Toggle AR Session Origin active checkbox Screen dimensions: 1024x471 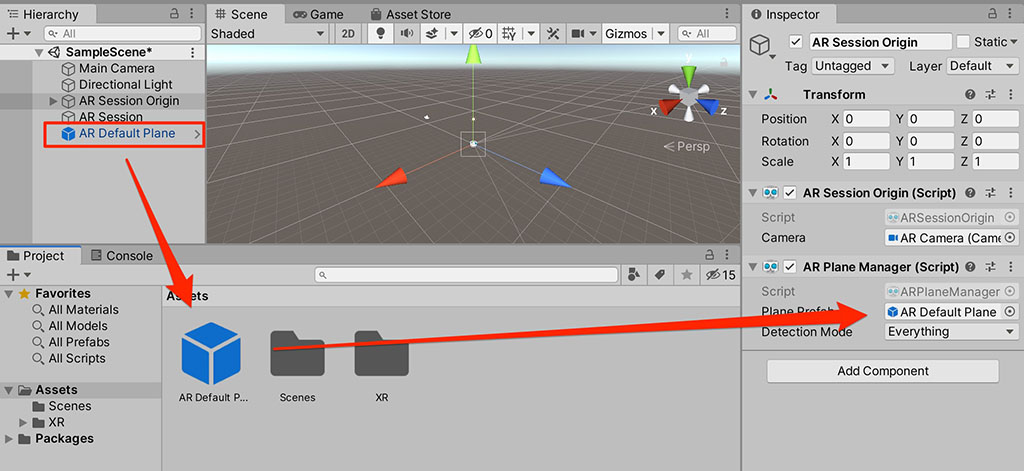pos(795,42)
